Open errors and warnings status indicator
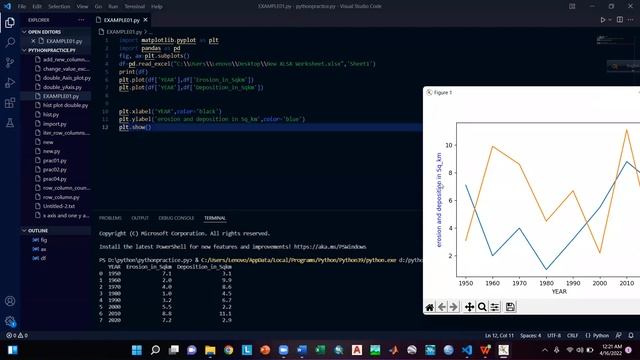Screen dimensions: 640x360 (x=17, y=336)
